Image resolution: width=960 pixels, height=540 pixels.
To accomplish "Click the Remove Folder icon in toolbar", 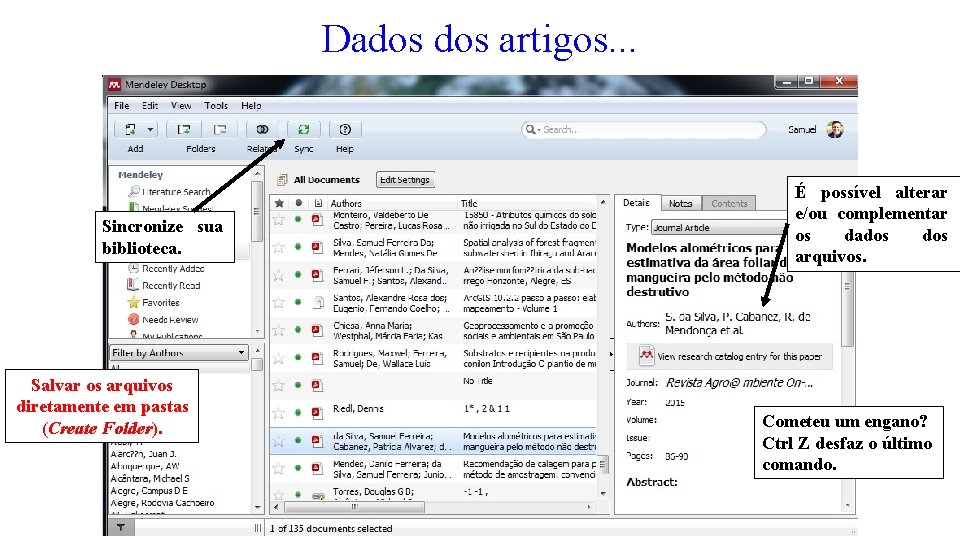I will [x=220, y=129].
